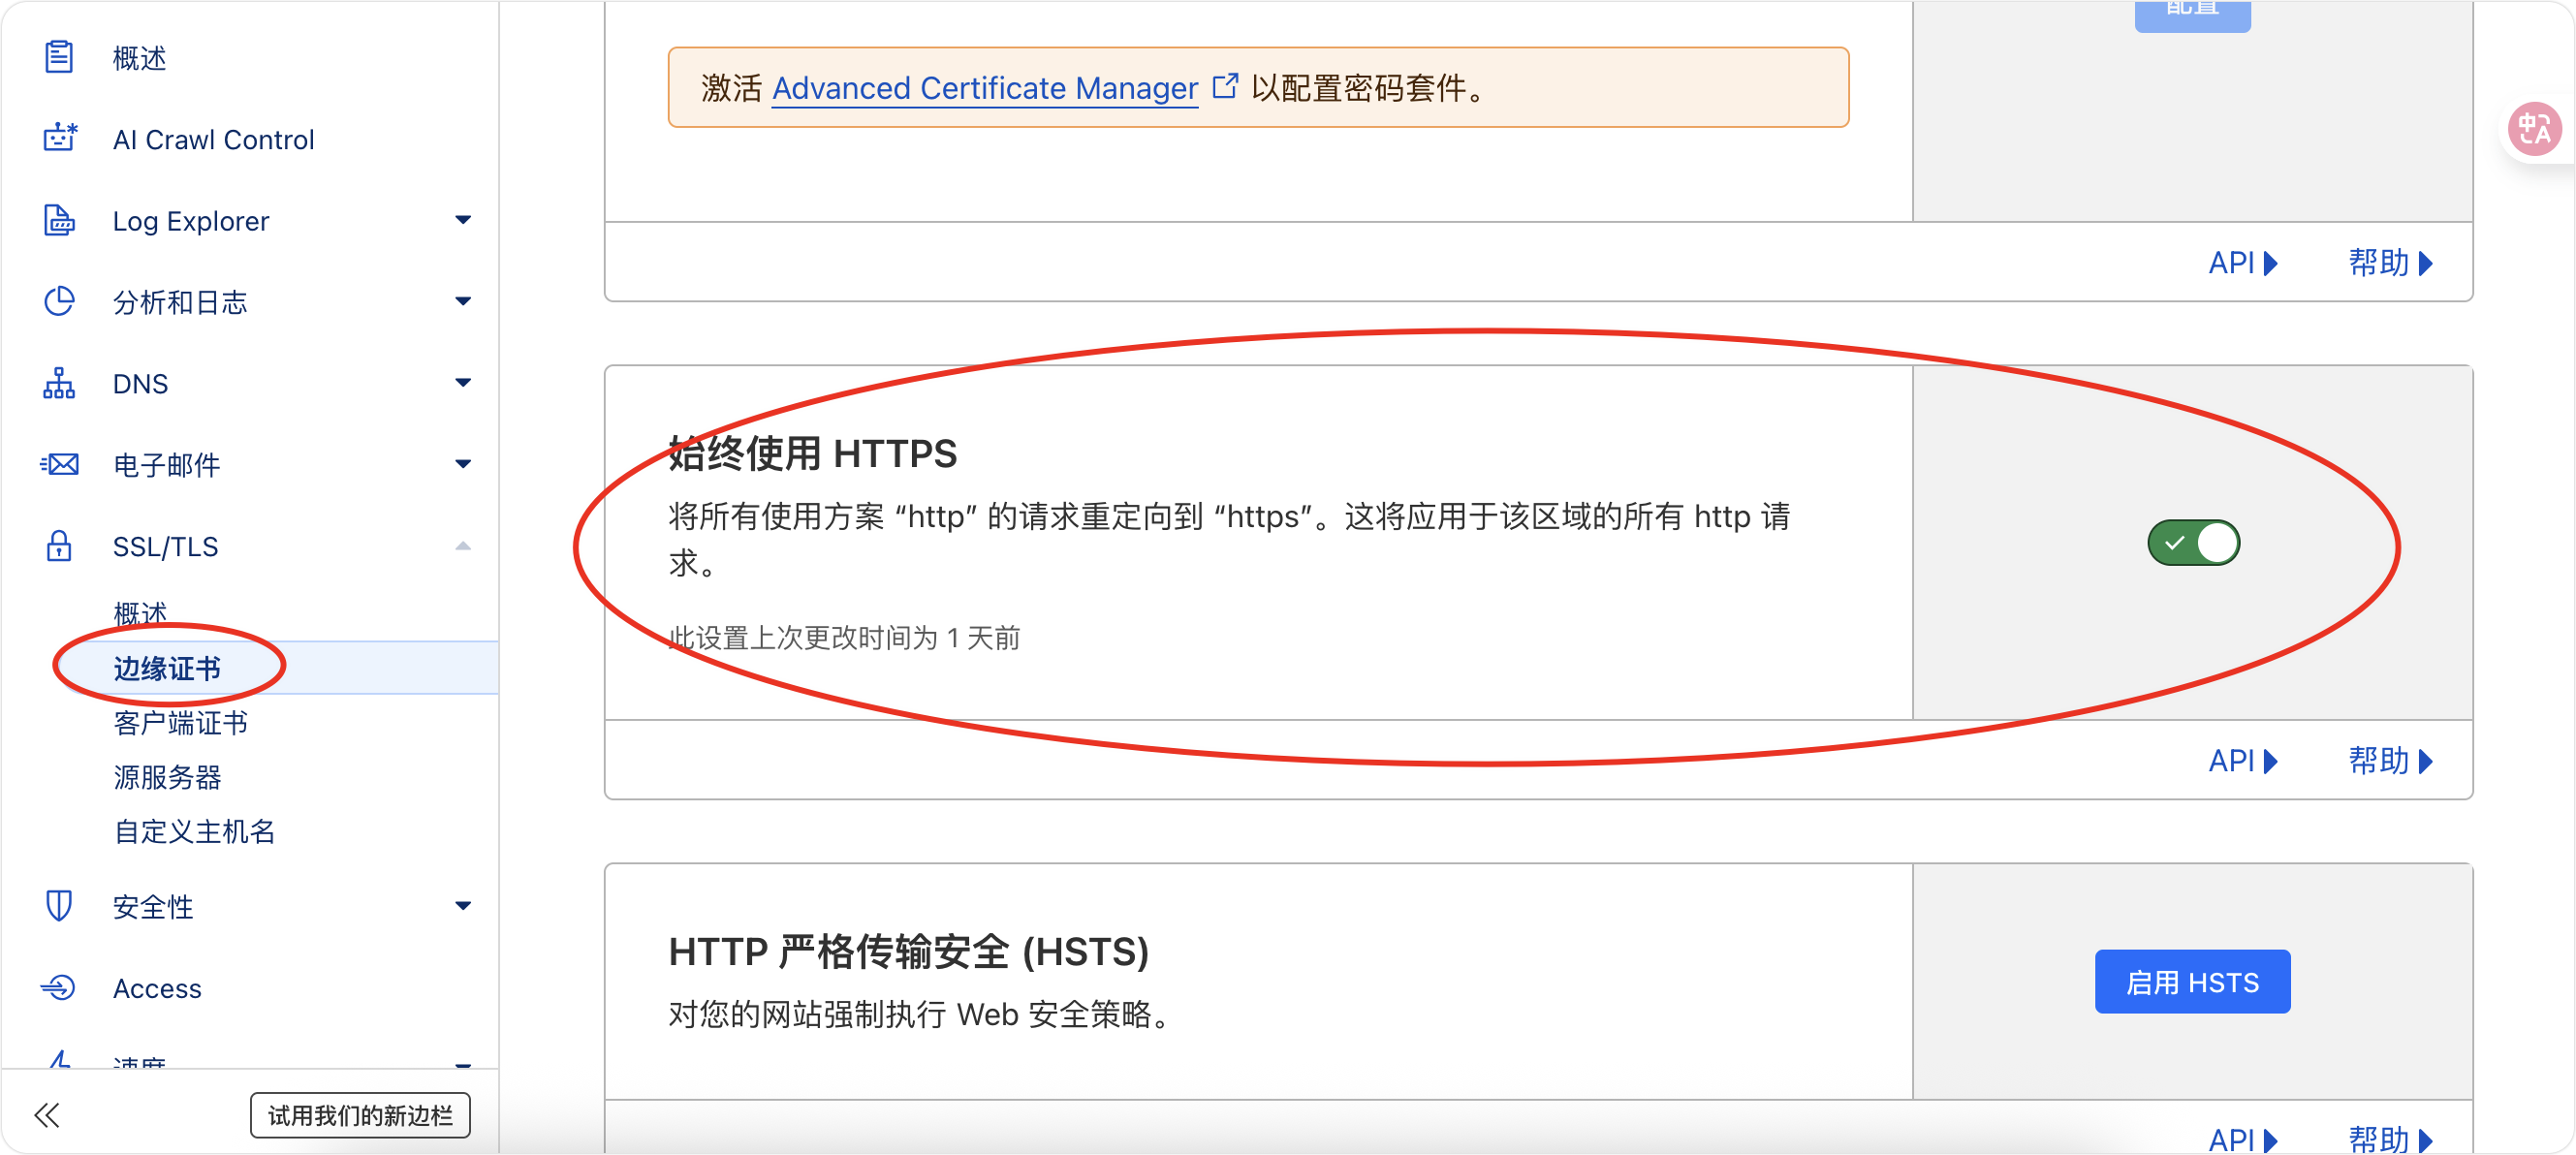The image size is (2576, 1155).
Task: Open the 电子邮件 menu item
Action: click(x=166, y=465)
